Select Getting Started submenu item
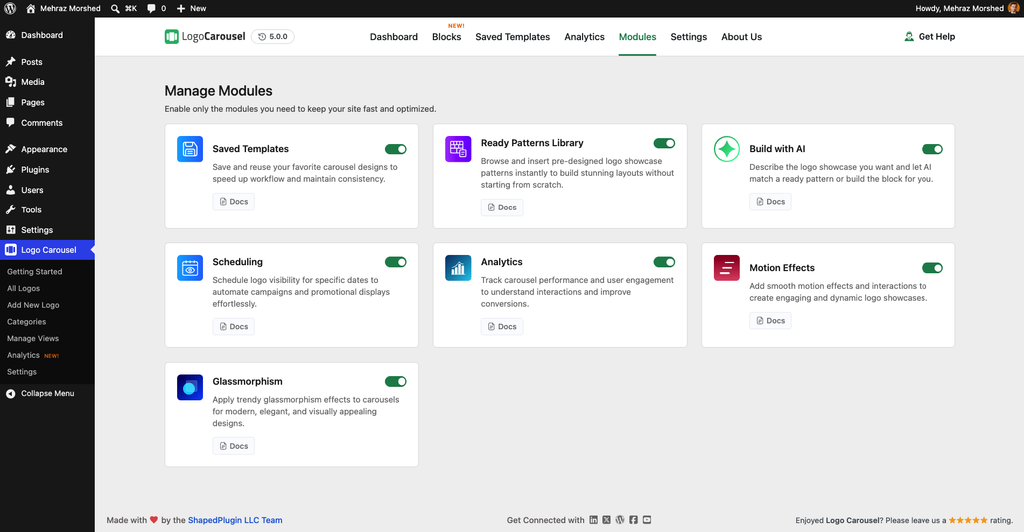 35,272
